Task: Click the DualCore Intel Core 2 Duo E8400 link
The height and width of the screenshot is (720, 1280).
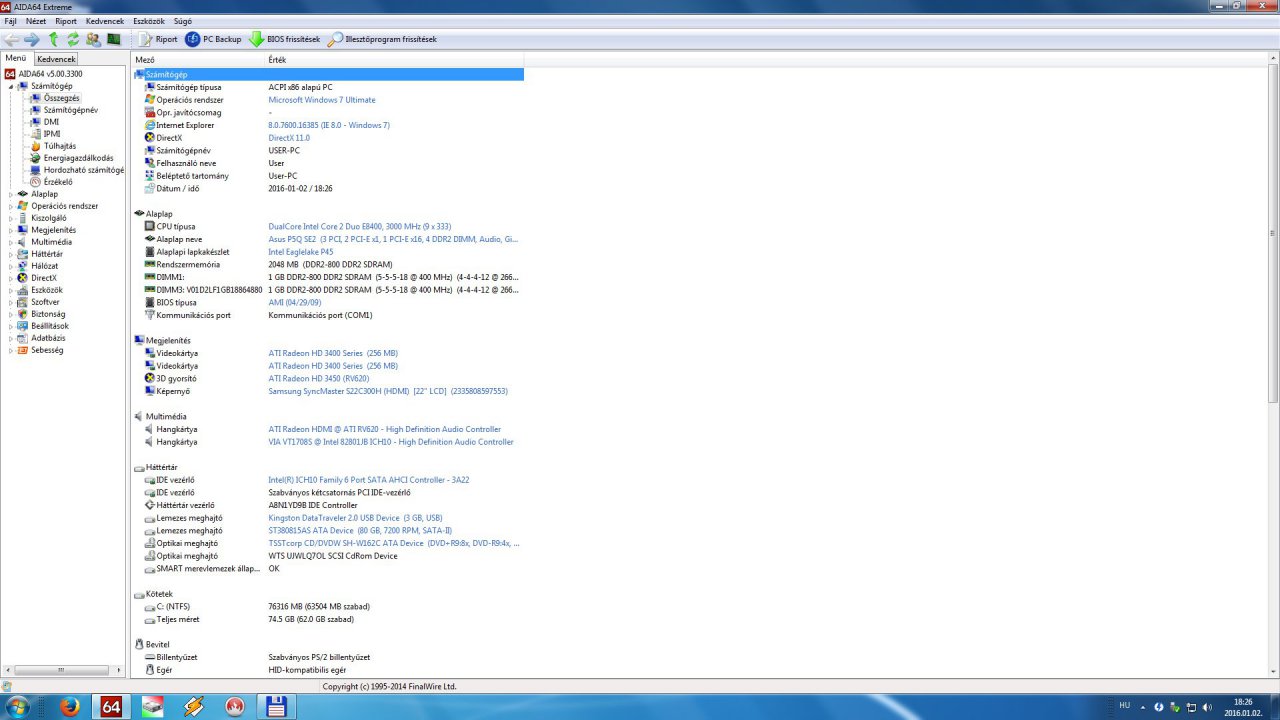Action: tap(359, 226)
